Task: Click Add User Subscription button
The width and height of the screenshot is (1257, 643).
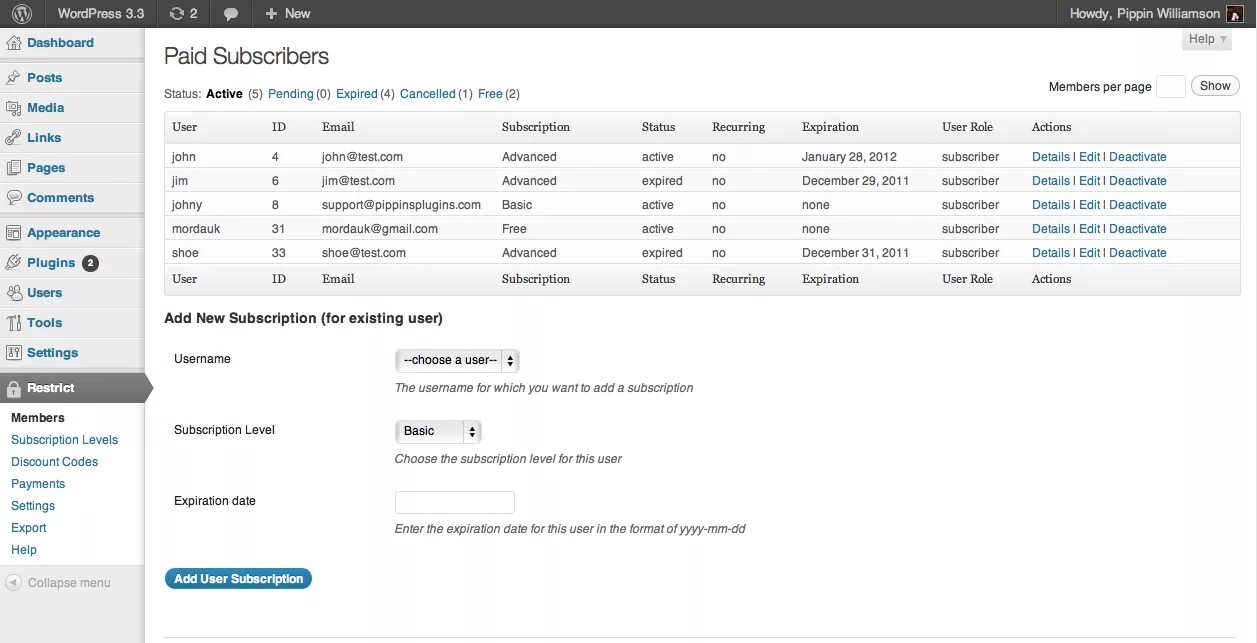Action: pyautogui.click(x=237, y=578)
